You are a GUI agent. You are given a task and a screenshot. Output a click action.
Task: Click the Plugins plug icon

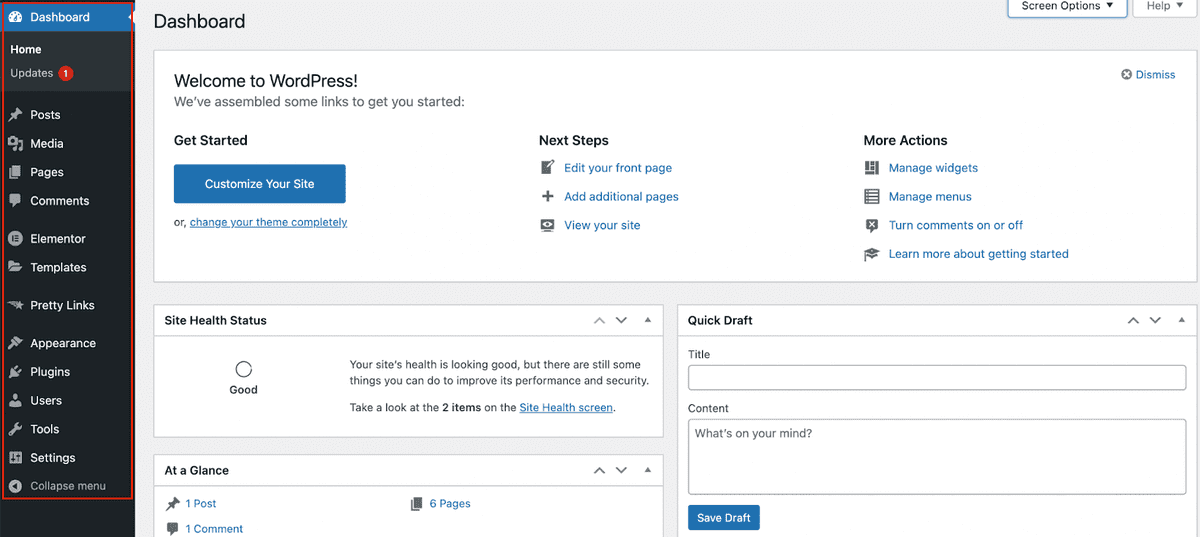click(x=15, y=372)
